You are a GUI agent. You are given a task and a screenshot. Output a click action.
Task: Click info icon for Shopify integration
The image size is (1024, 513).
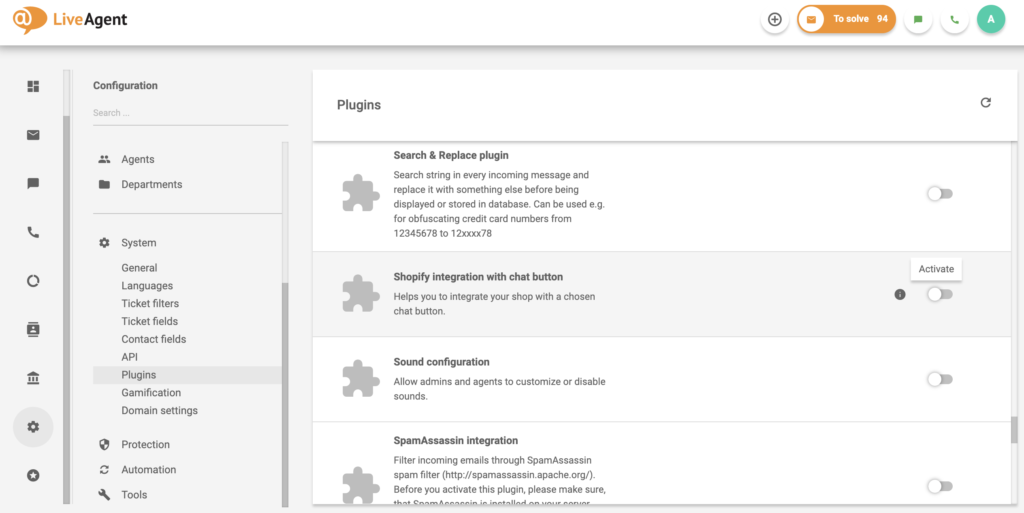900,294
